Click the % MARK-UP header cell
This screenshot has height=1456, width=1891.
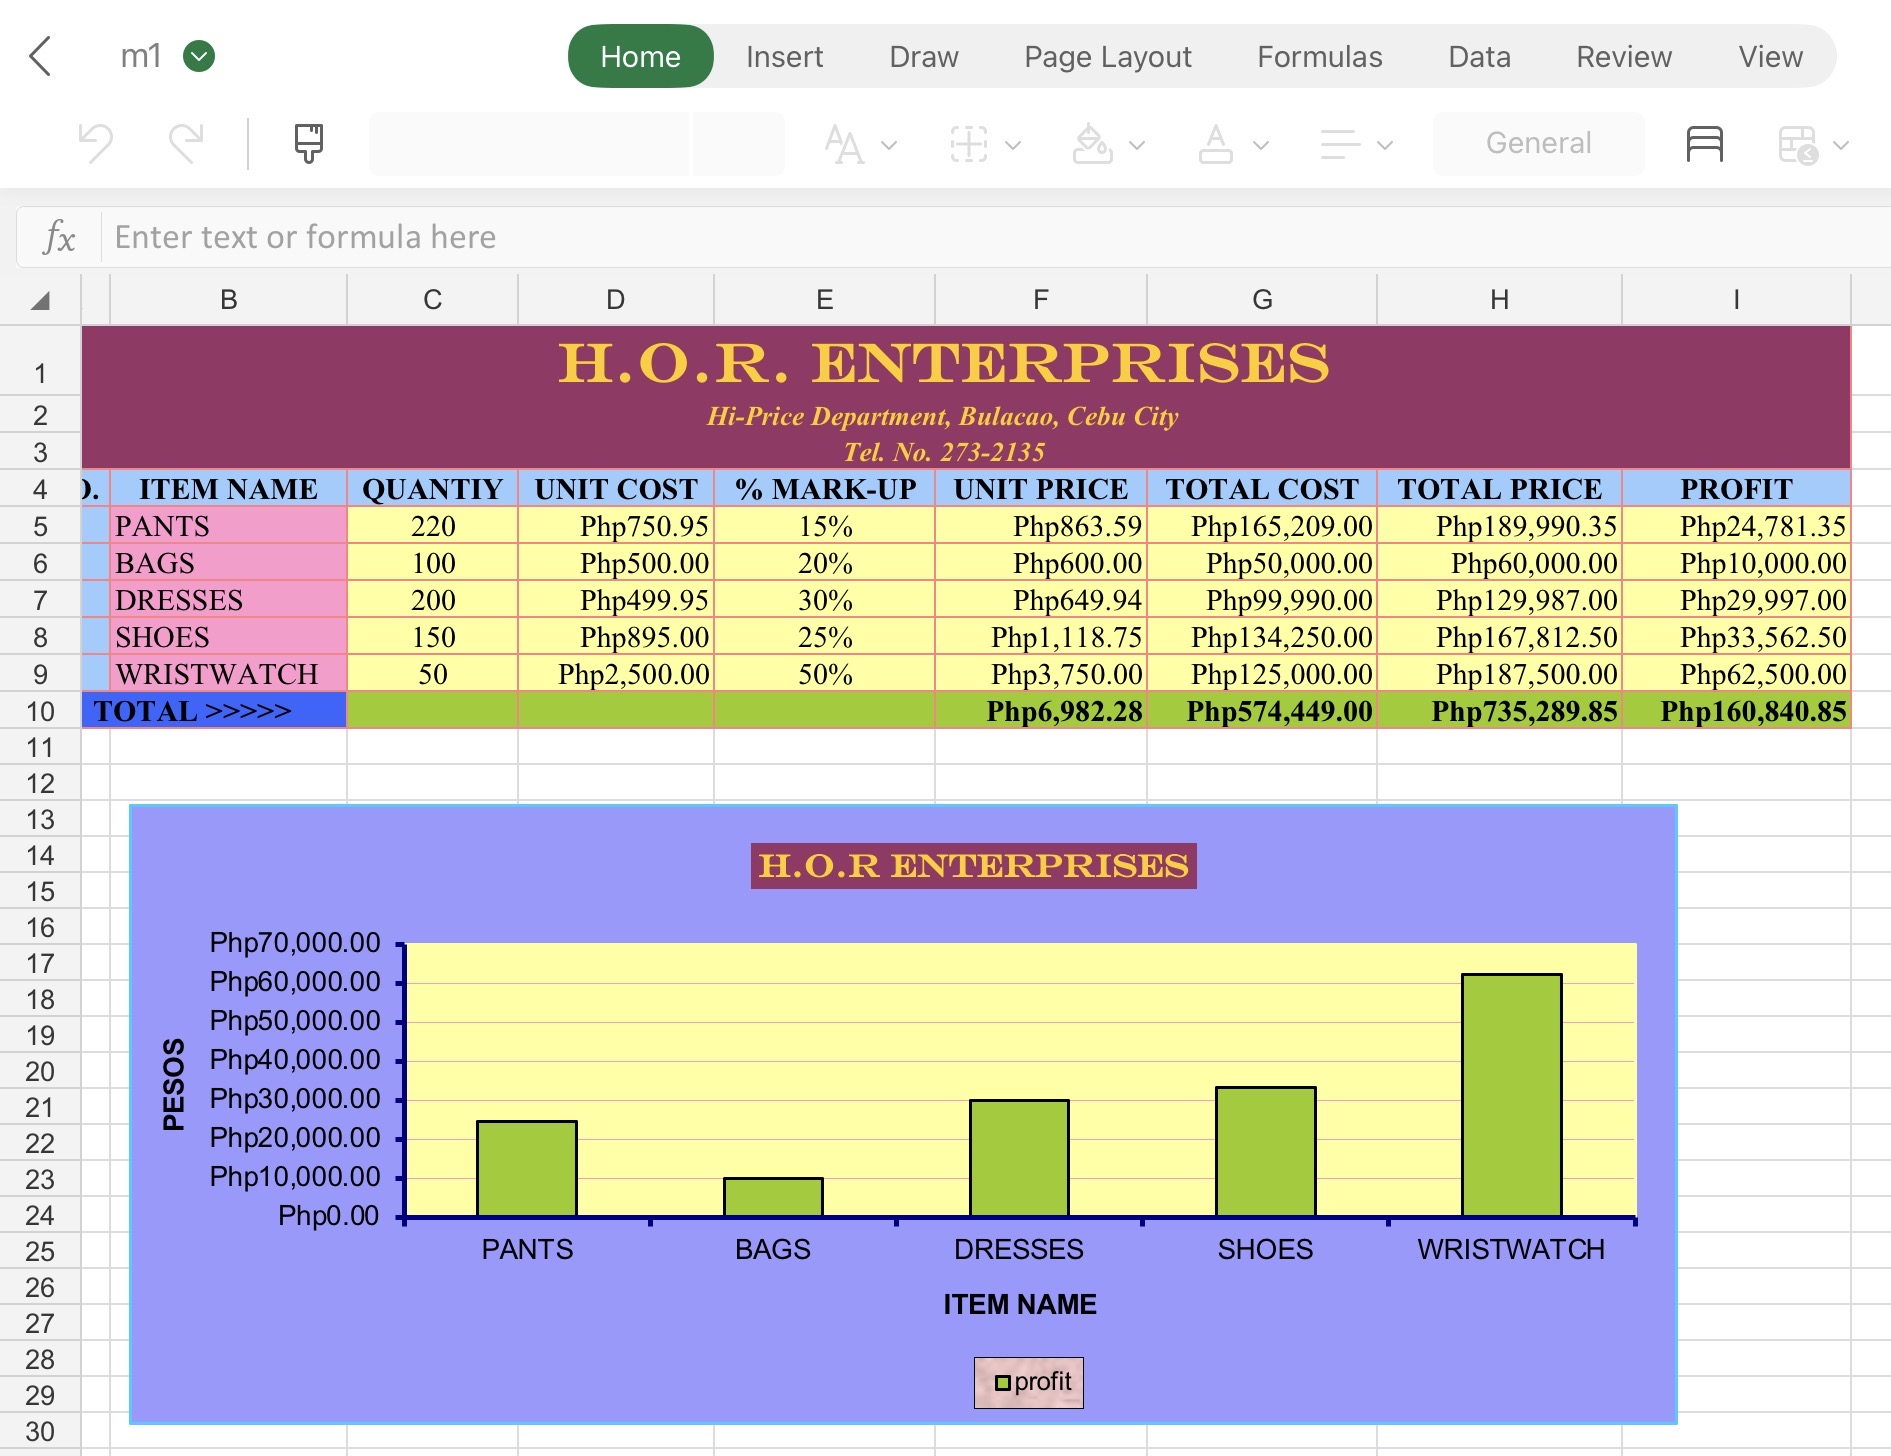pyautogui.click(x=824, y=489)
